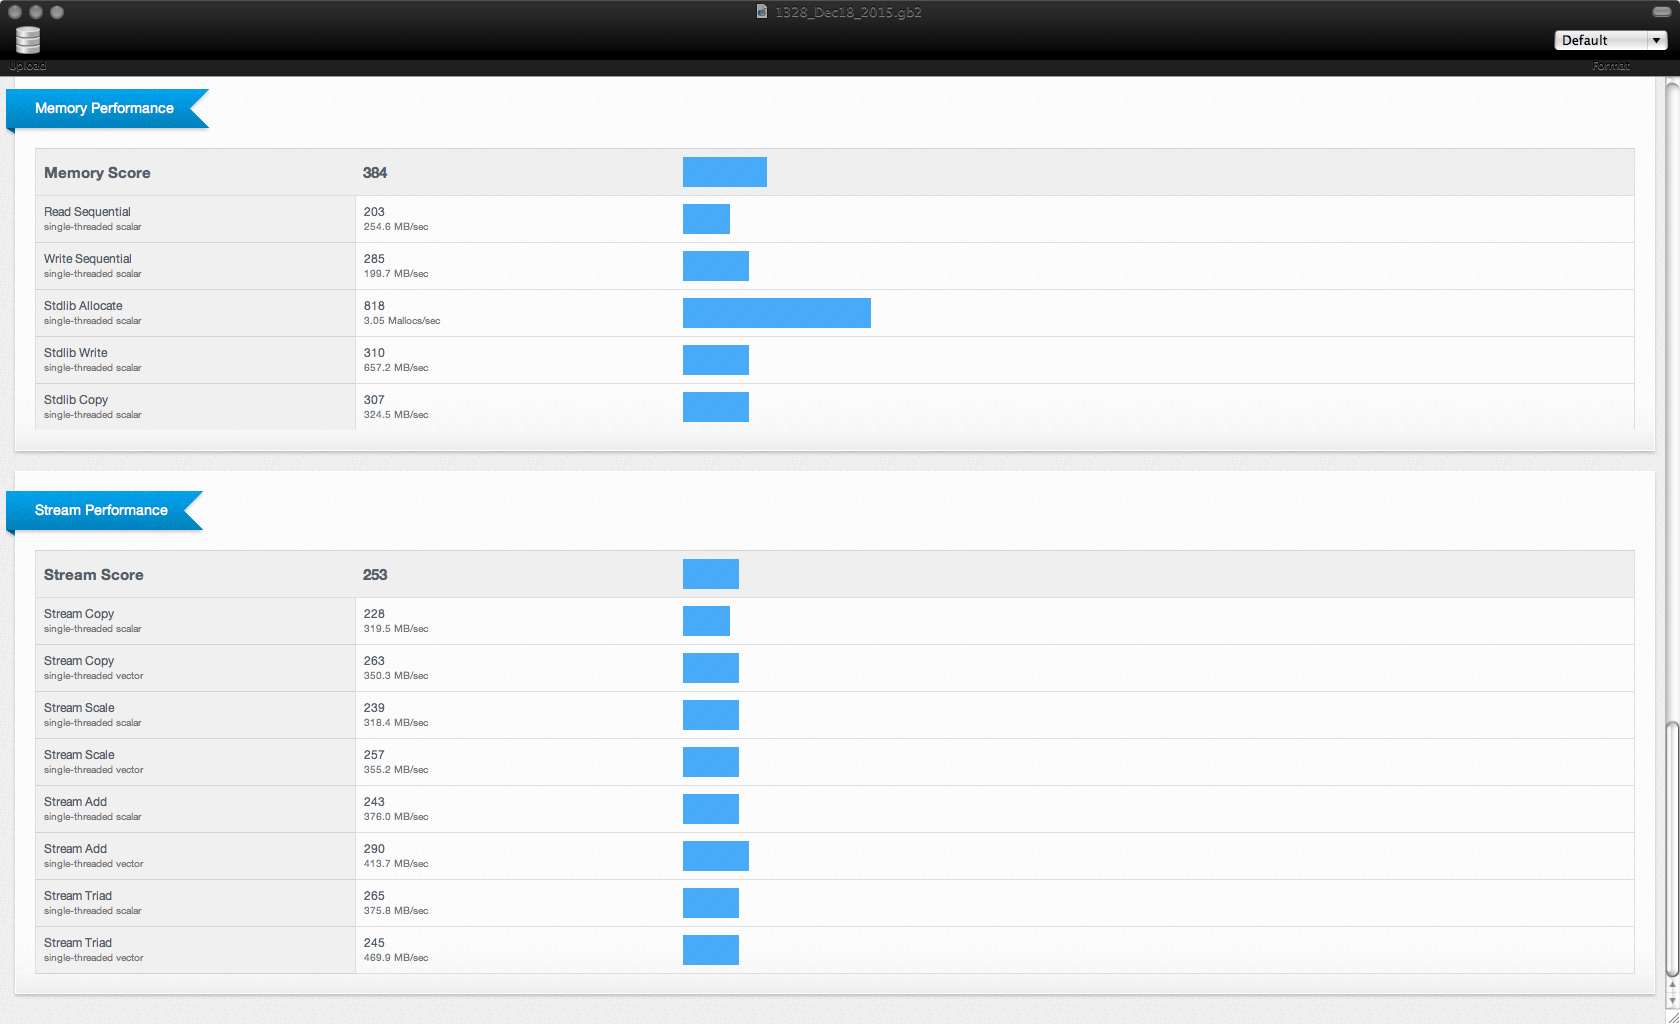Viewport: 1680px width, 1024px height.
Task: Click the 254.6 MB/sec Read Sequential value
Action: [396, 227]
